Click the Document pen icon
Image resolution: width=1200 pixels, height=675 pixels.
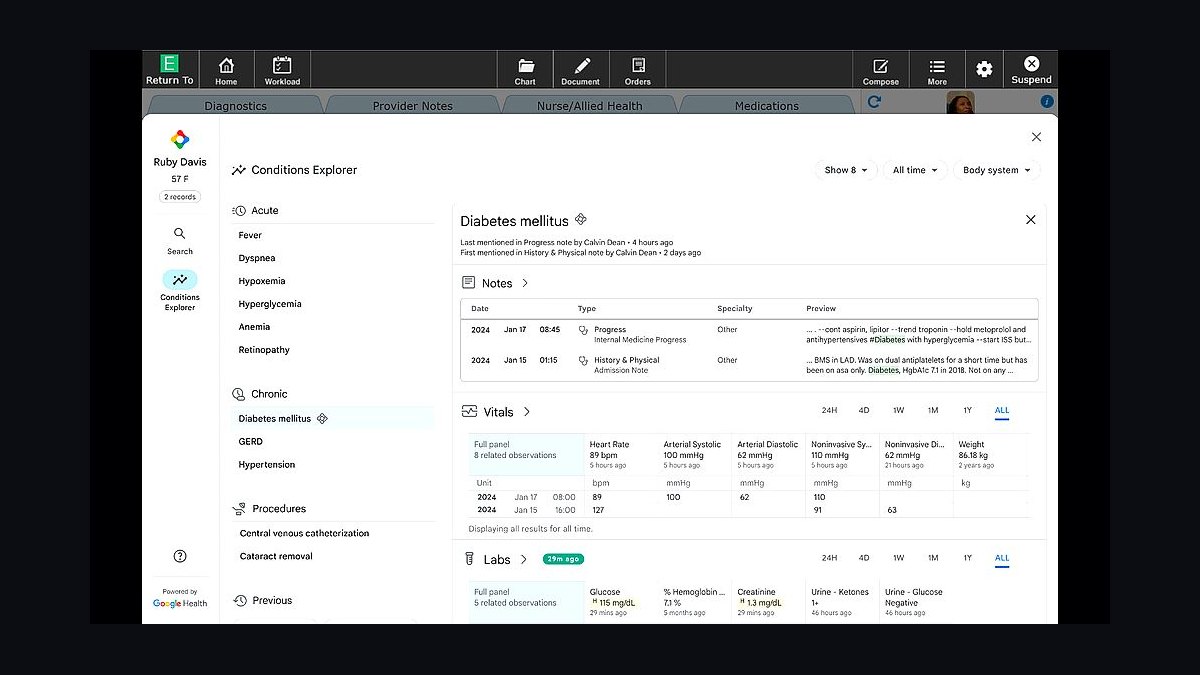point(581,65)
